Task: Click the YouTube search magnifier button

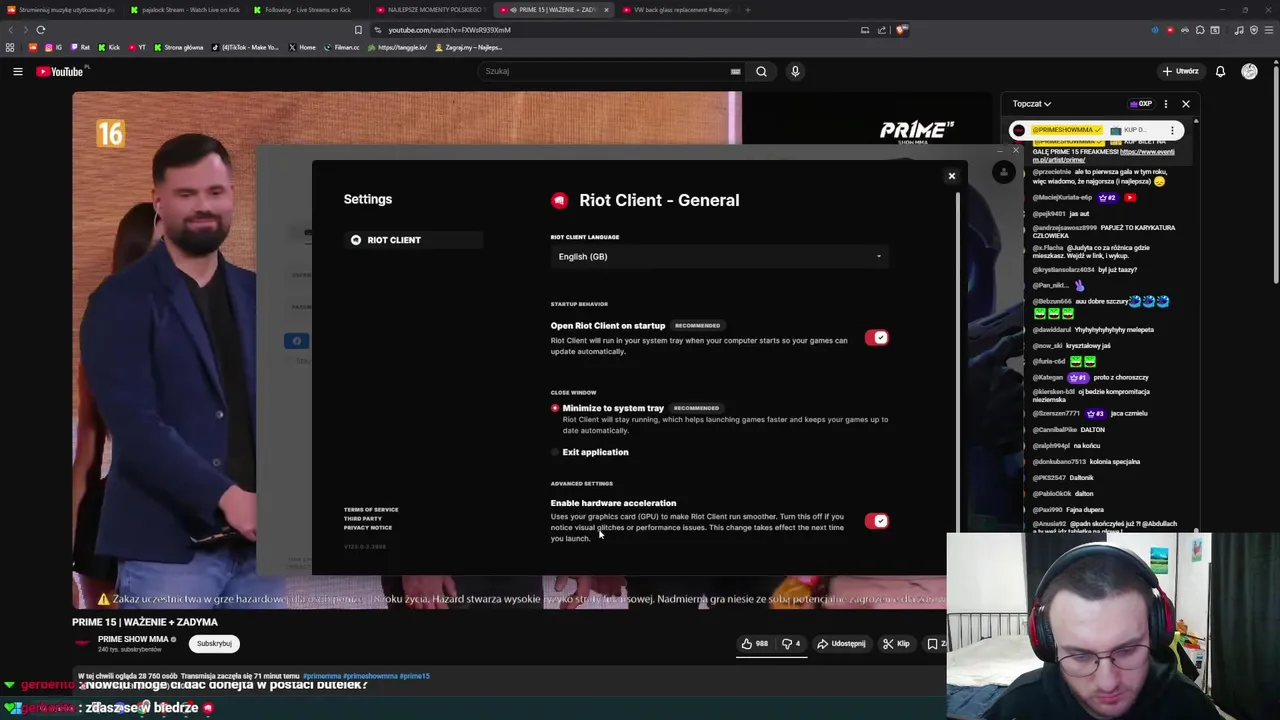Action: click(761, 71)
